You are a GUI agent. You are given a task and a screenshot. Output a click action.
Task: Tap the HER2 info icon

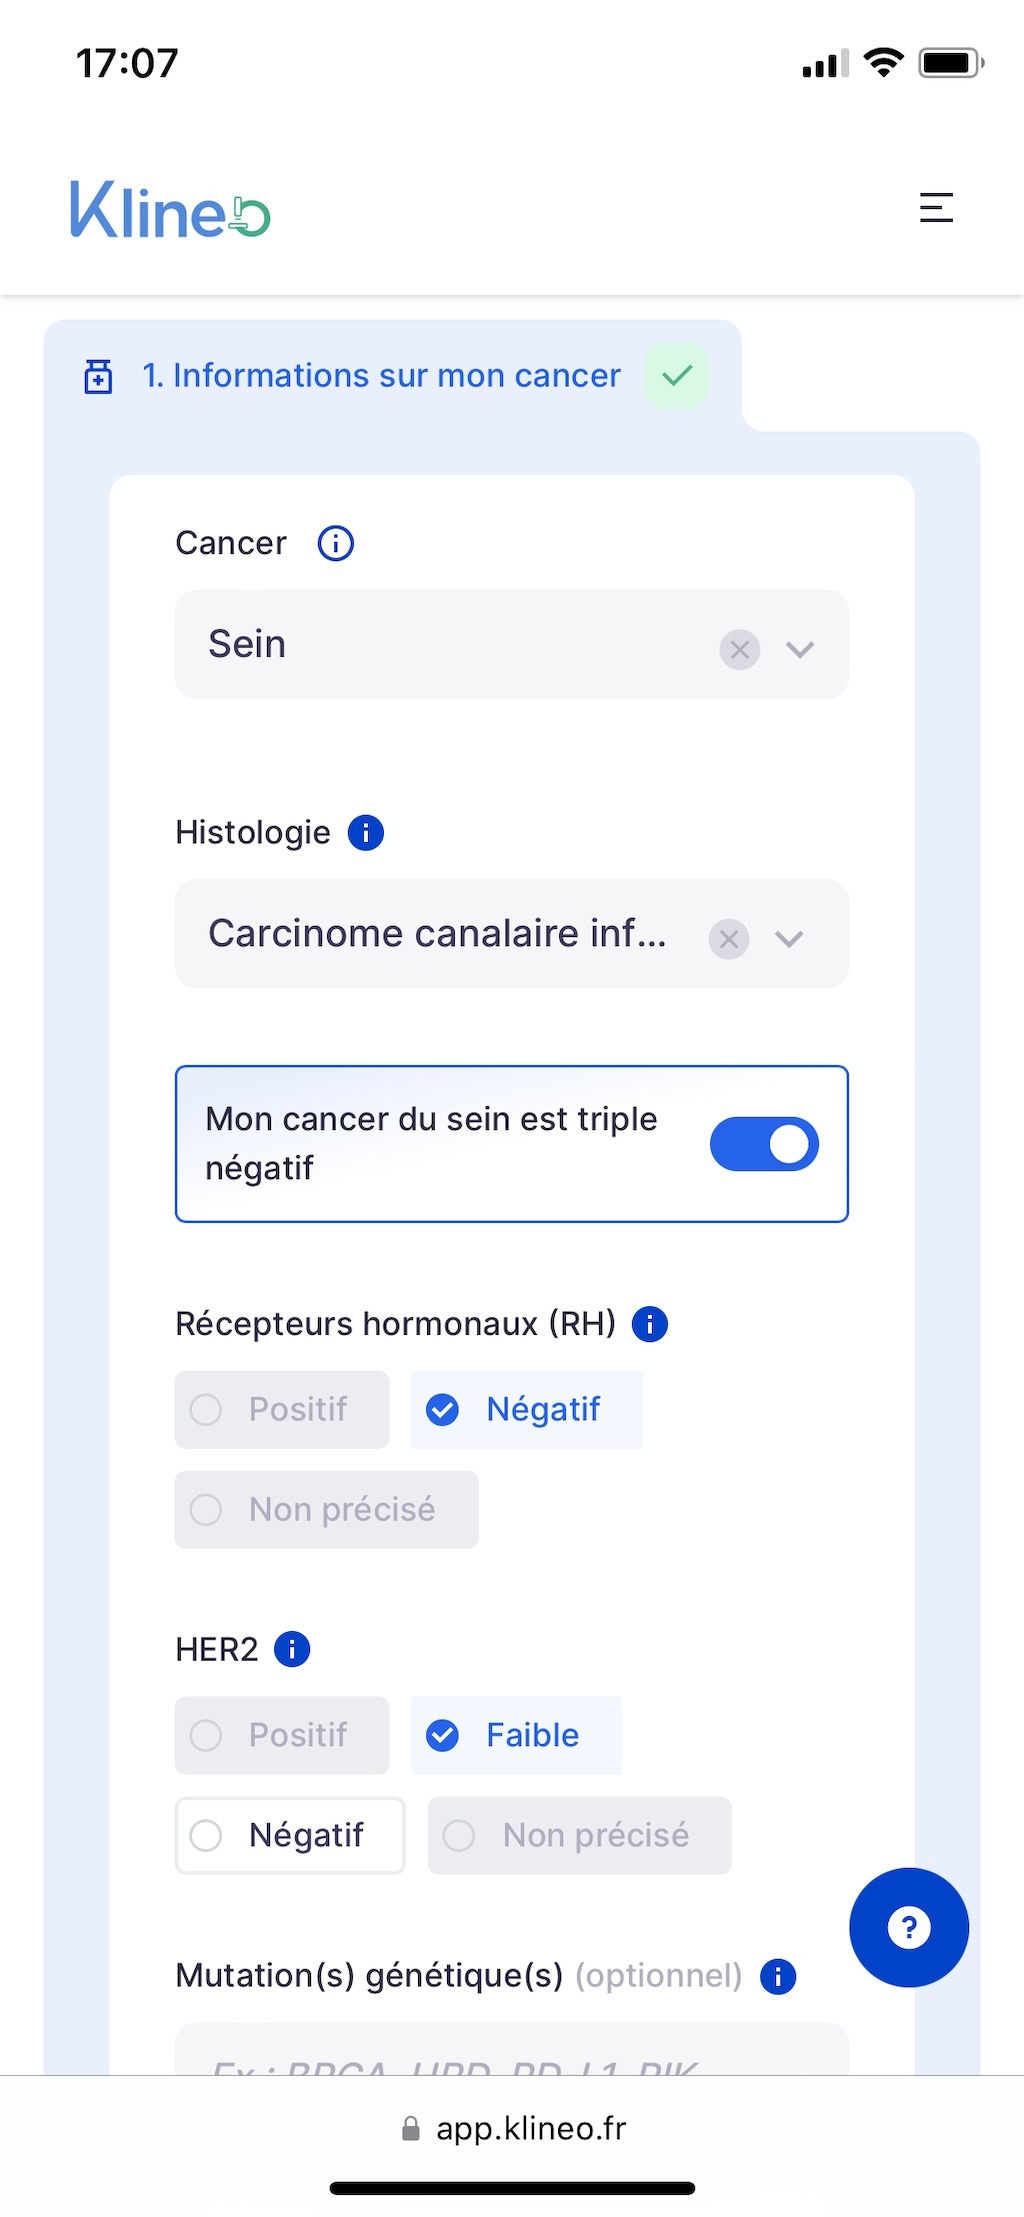(x=292, y=1649)
